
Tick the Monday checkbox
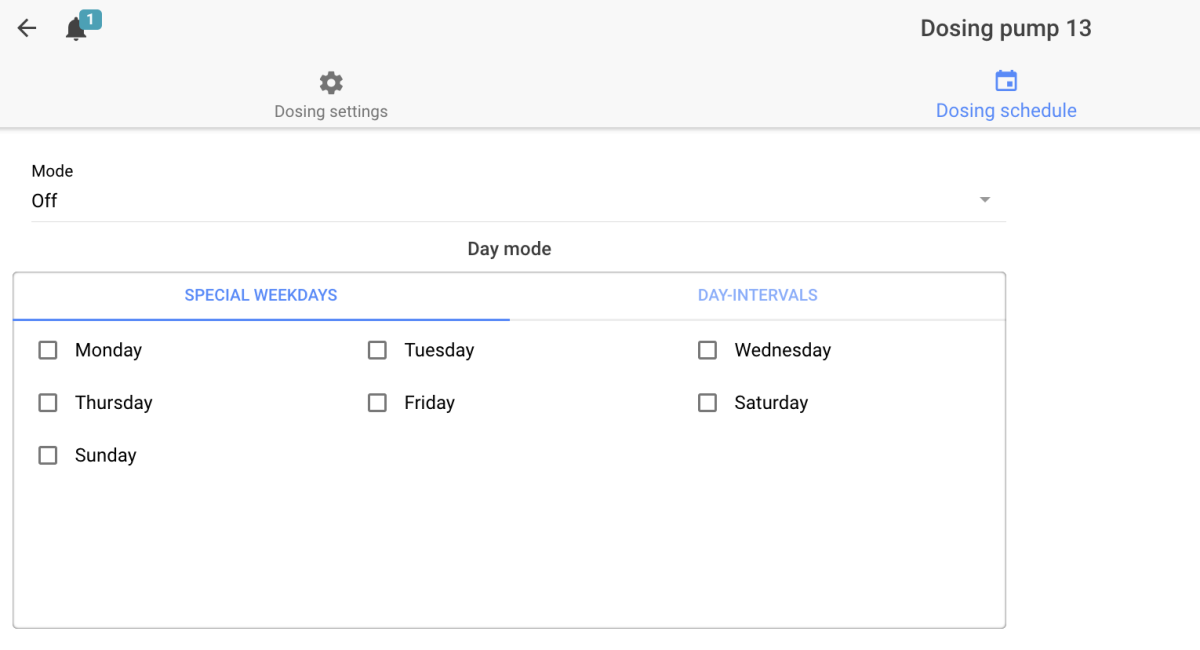pyautogui.click(x=48, y=350)
